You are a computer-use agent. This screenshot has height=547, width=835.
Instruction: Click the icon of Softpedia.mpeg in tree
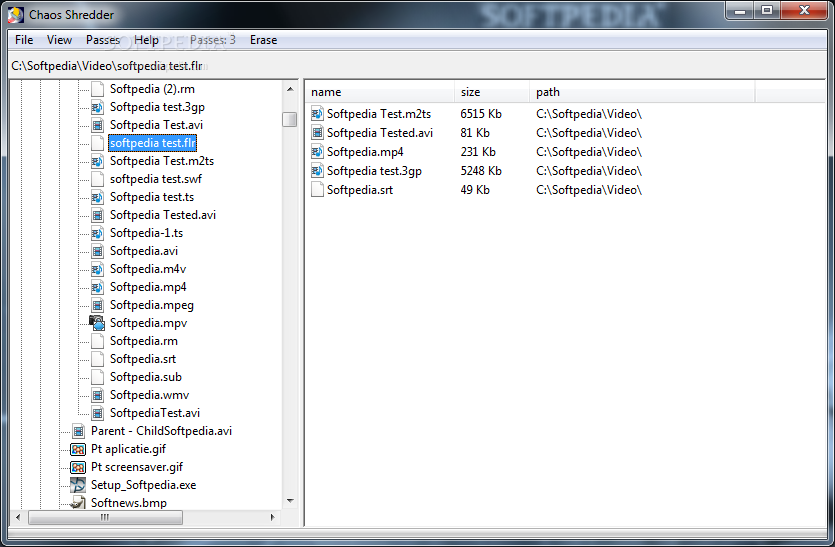tap(97, 305)
